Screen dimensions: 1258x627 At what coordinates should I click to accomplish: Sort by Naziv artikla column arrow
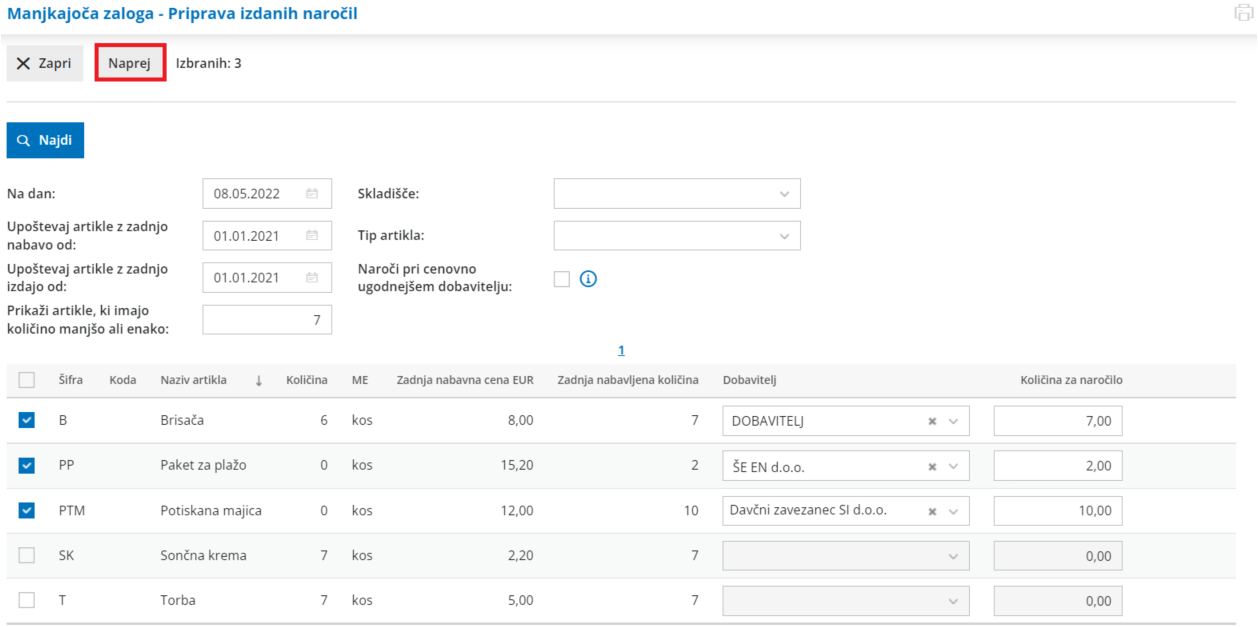click(x=259, y=380)
